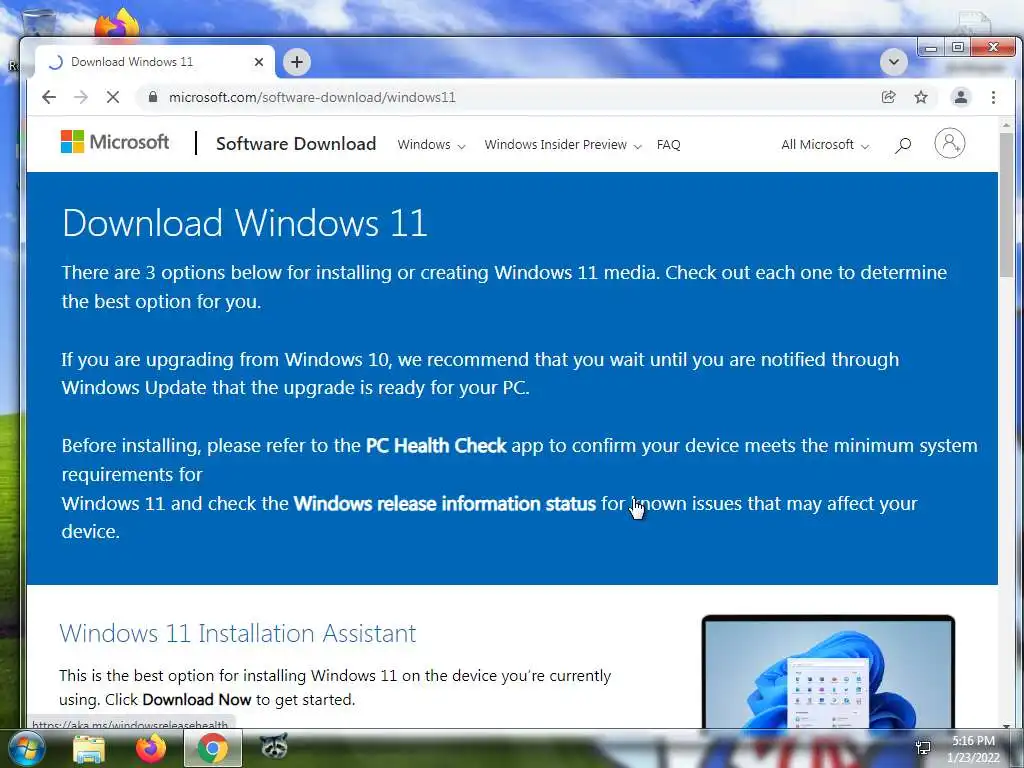The height and width of the screenshot is (768, 1024).
Task: Click the lock icon in the address bar
Action: [153, 97]
